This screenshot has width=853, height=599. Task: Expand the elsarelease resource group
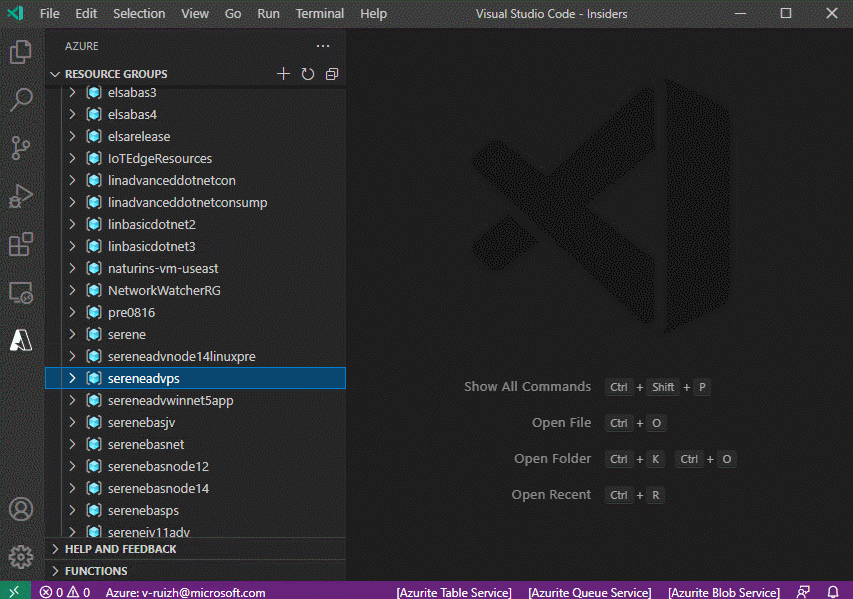[x=72, y=137]
